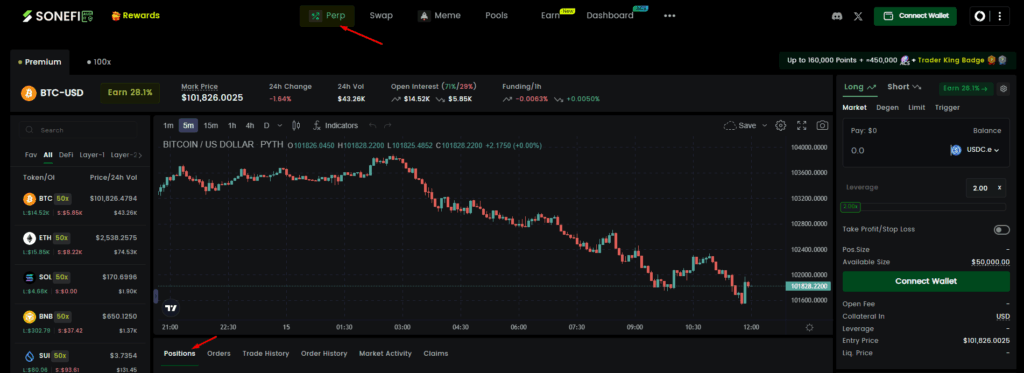Click the SONEFI logo
Image resolution: width=1024 pixels, height=373 pixels.
57,16
